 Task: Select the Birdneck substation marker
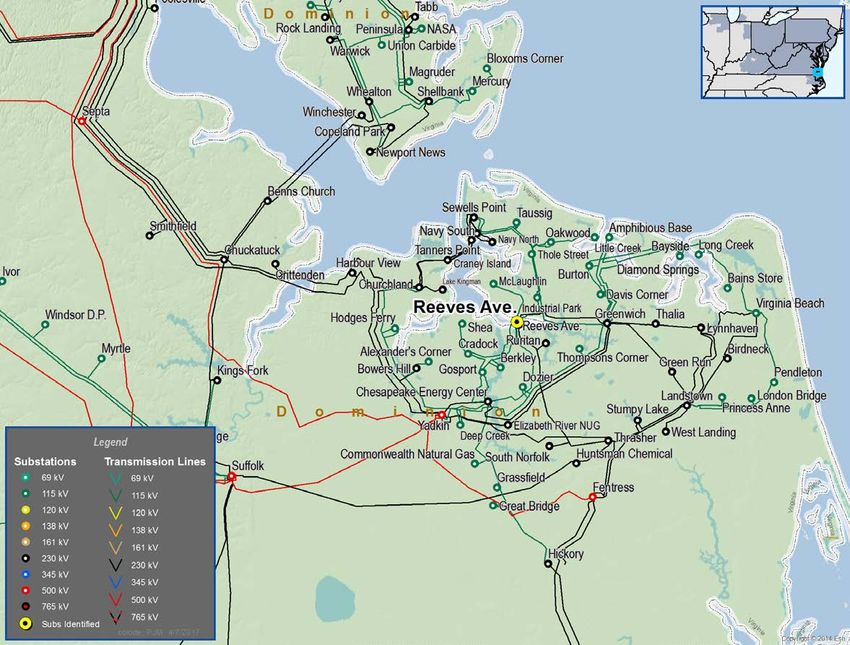point(727,358)
